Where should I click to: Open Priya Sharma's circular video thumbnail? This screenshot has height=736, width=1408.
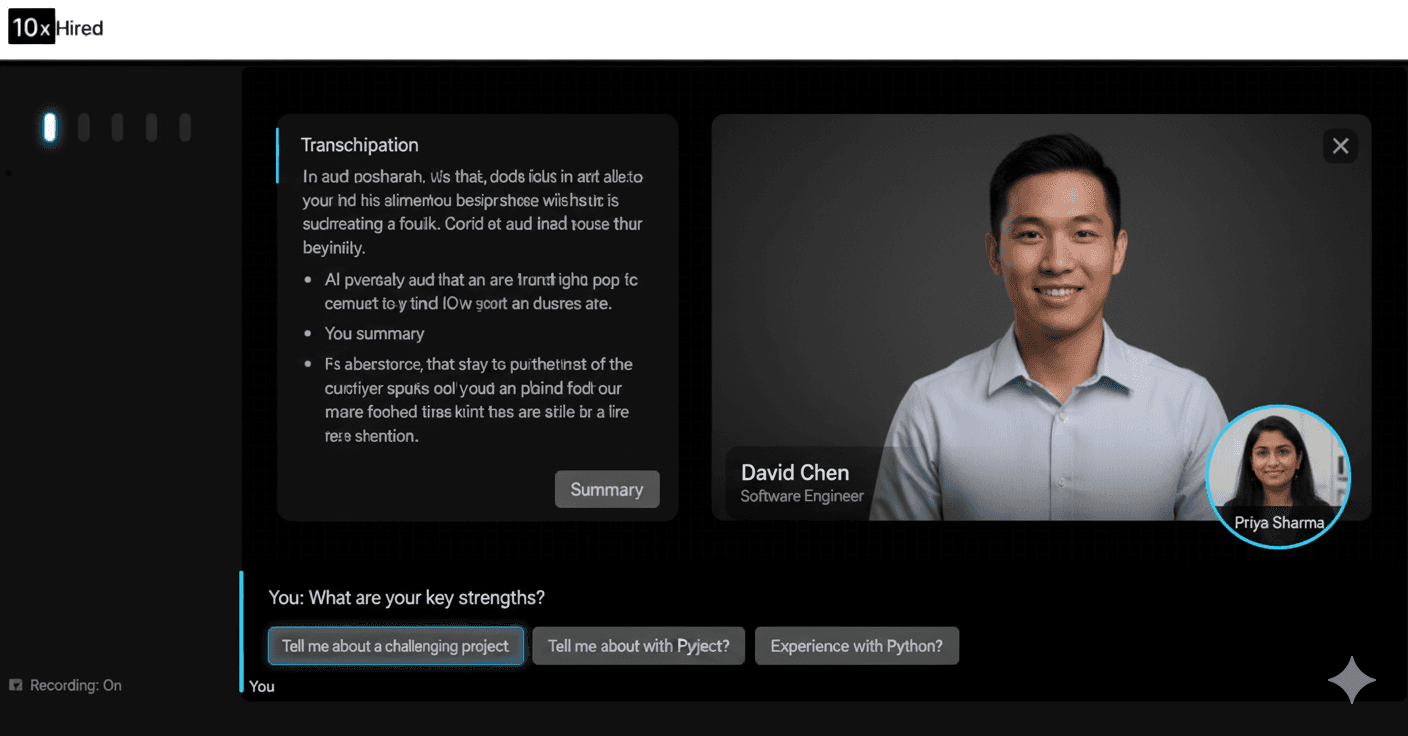(x=1279, y=476)
